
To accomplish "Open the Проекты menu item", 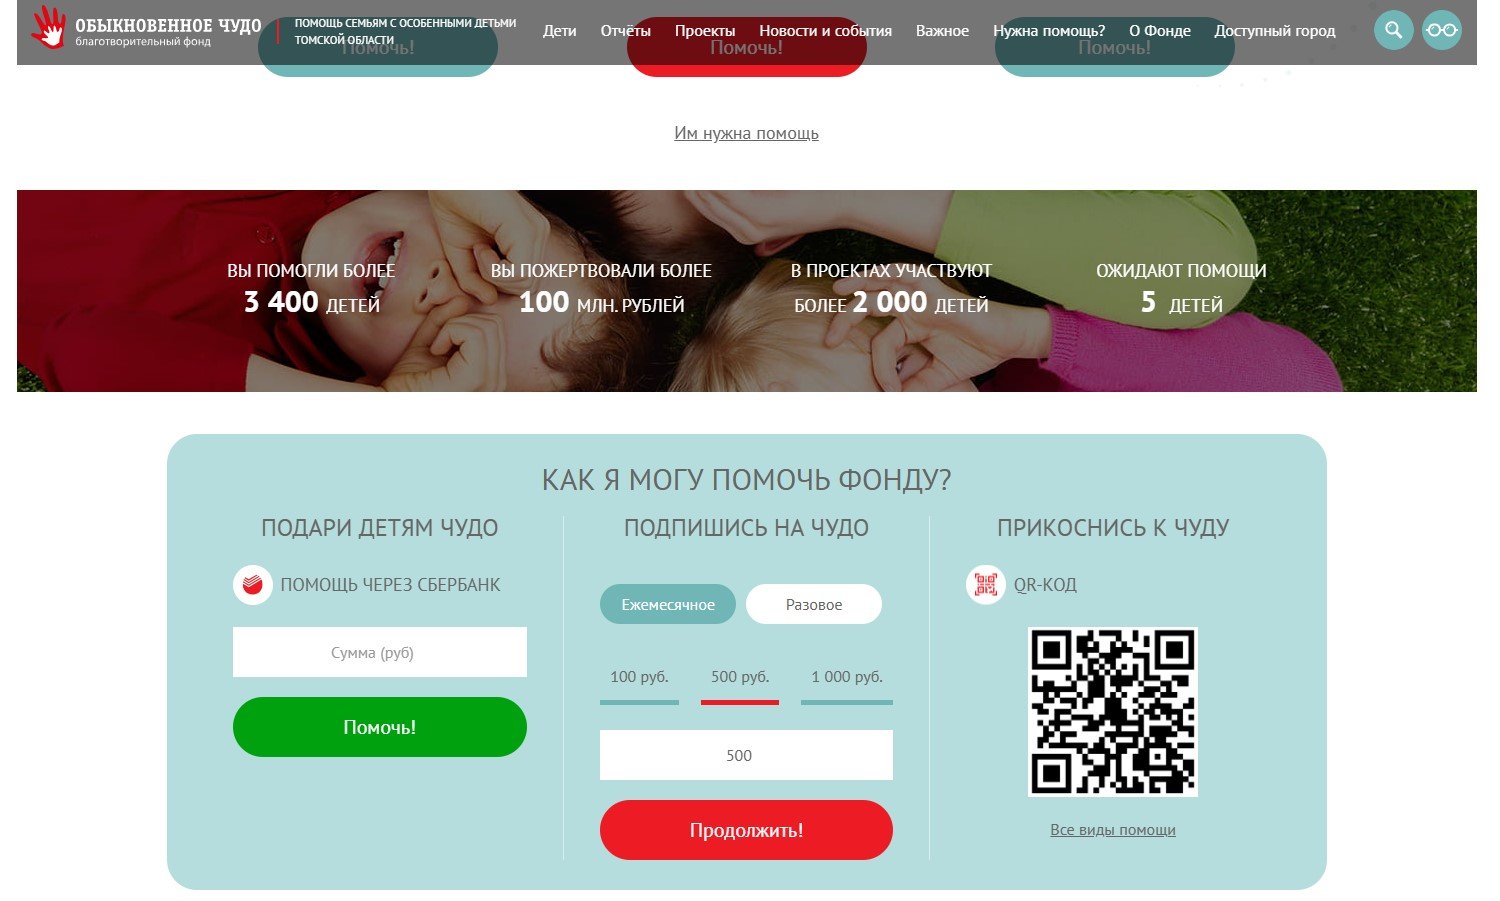I will coord(705,31).
